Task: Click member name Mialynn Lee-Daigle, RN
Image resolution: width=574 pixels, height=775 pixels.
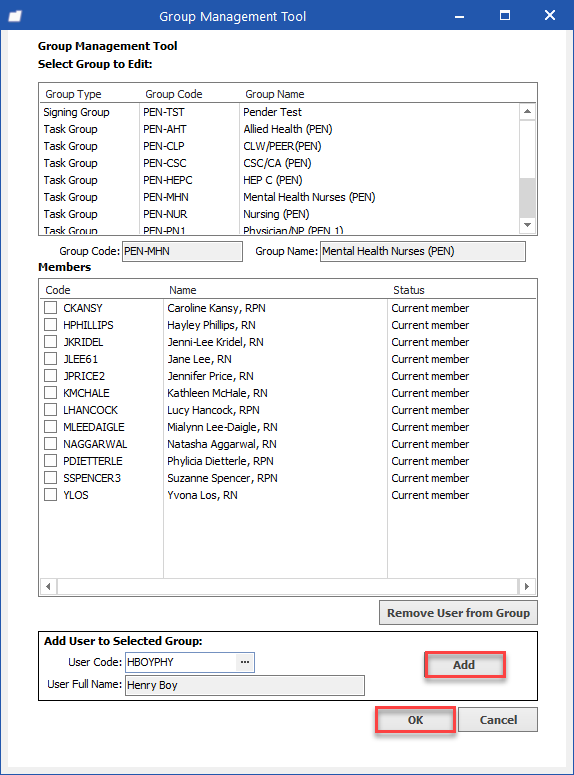Action: pyautogui.click(x=222, y=427)
